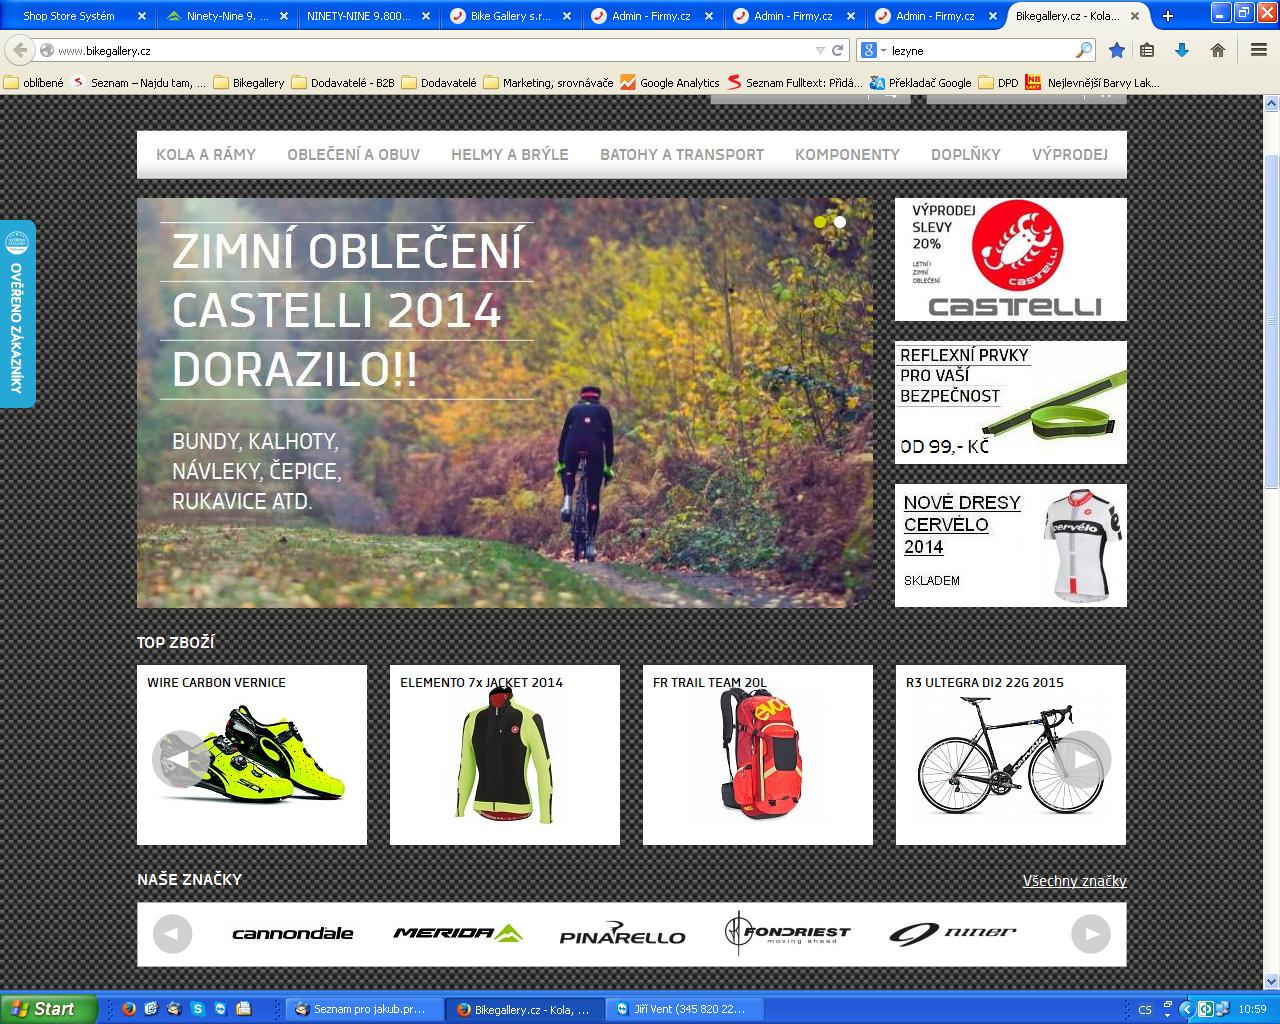Show previous top products with left arrow

180,759
